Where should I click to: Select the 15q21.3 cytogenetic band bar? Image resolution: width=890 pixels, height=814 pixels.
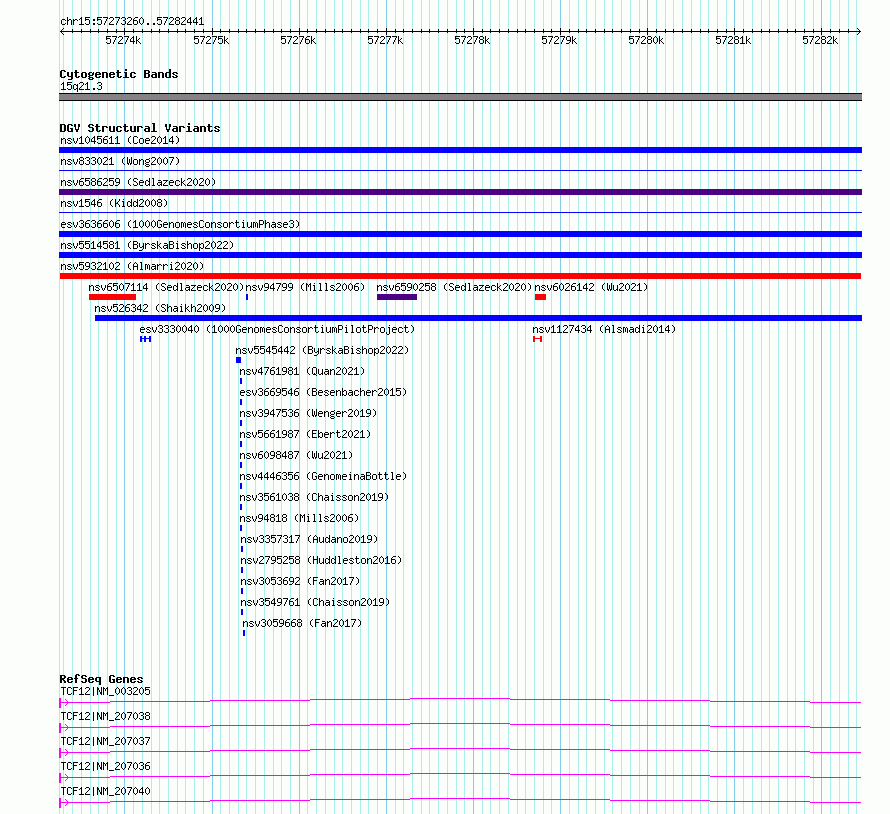click(x=460, y=97)
